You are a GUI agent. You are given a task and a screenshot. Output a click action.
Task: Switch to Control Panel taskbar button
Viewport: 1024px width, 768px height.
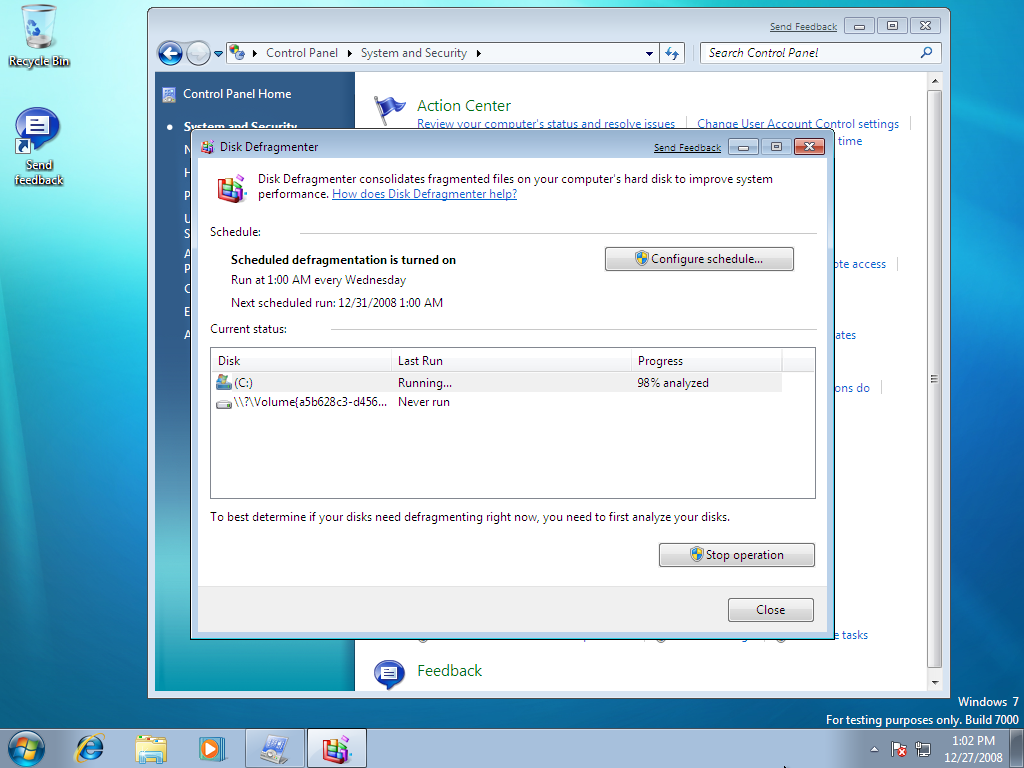pyautogui.click(x=275, y=748)
